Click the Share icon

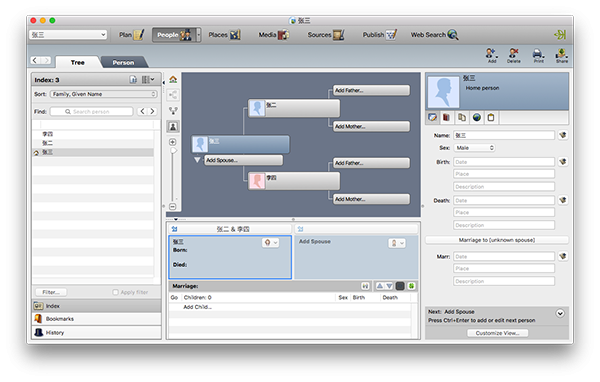click(562, 55)
